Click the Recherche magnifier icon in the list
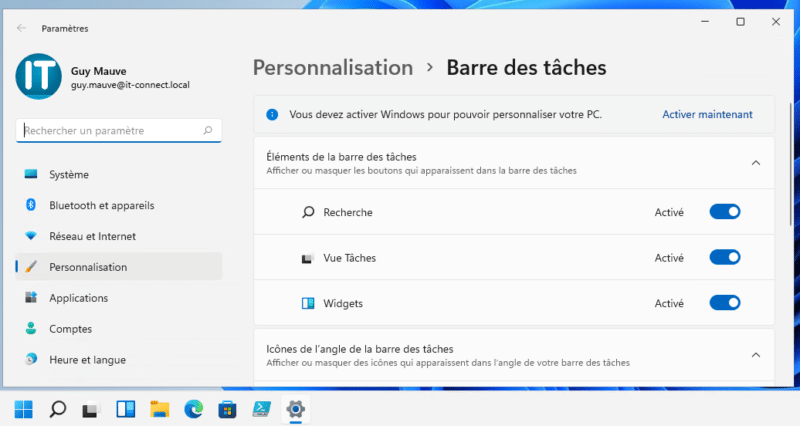 click(x=308, y=212)
